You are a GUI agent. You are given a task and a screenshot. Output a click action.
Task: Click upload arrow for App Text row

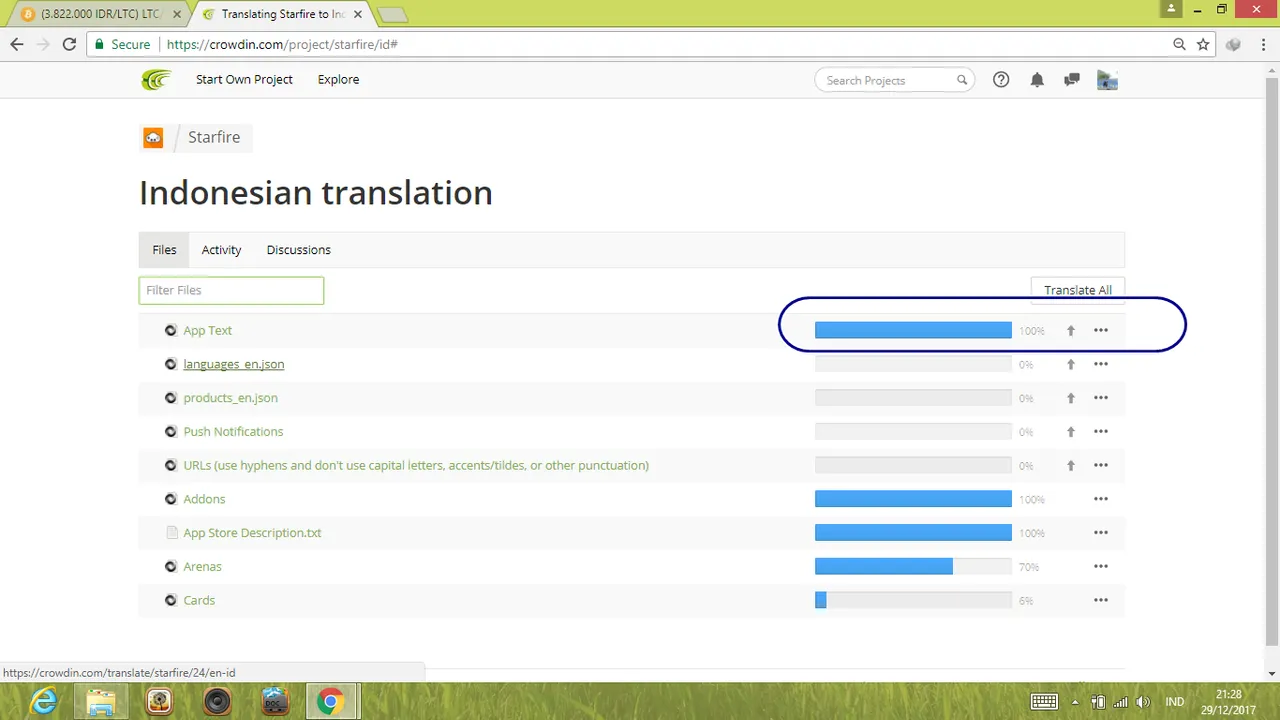coord(1070,331)
